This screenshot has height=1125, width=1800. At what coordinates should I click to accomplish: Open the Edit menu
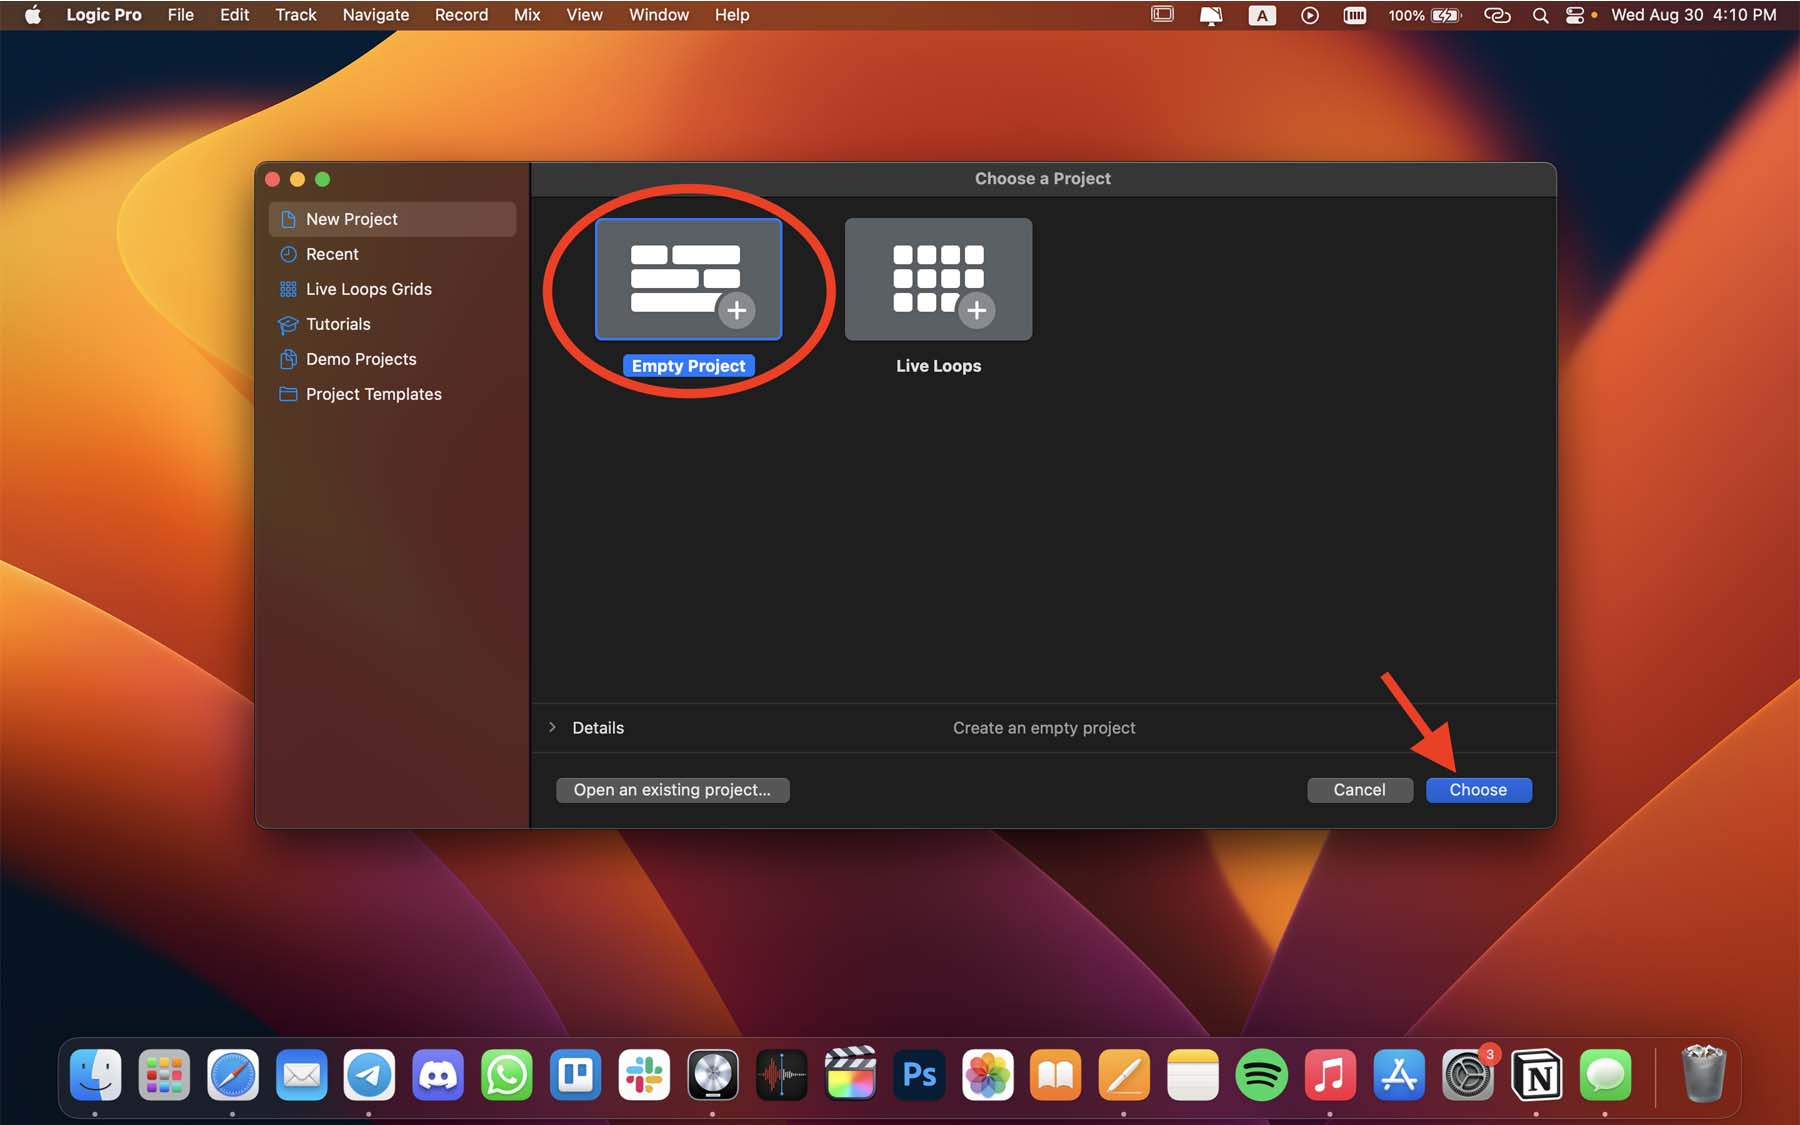click(235, 15)
